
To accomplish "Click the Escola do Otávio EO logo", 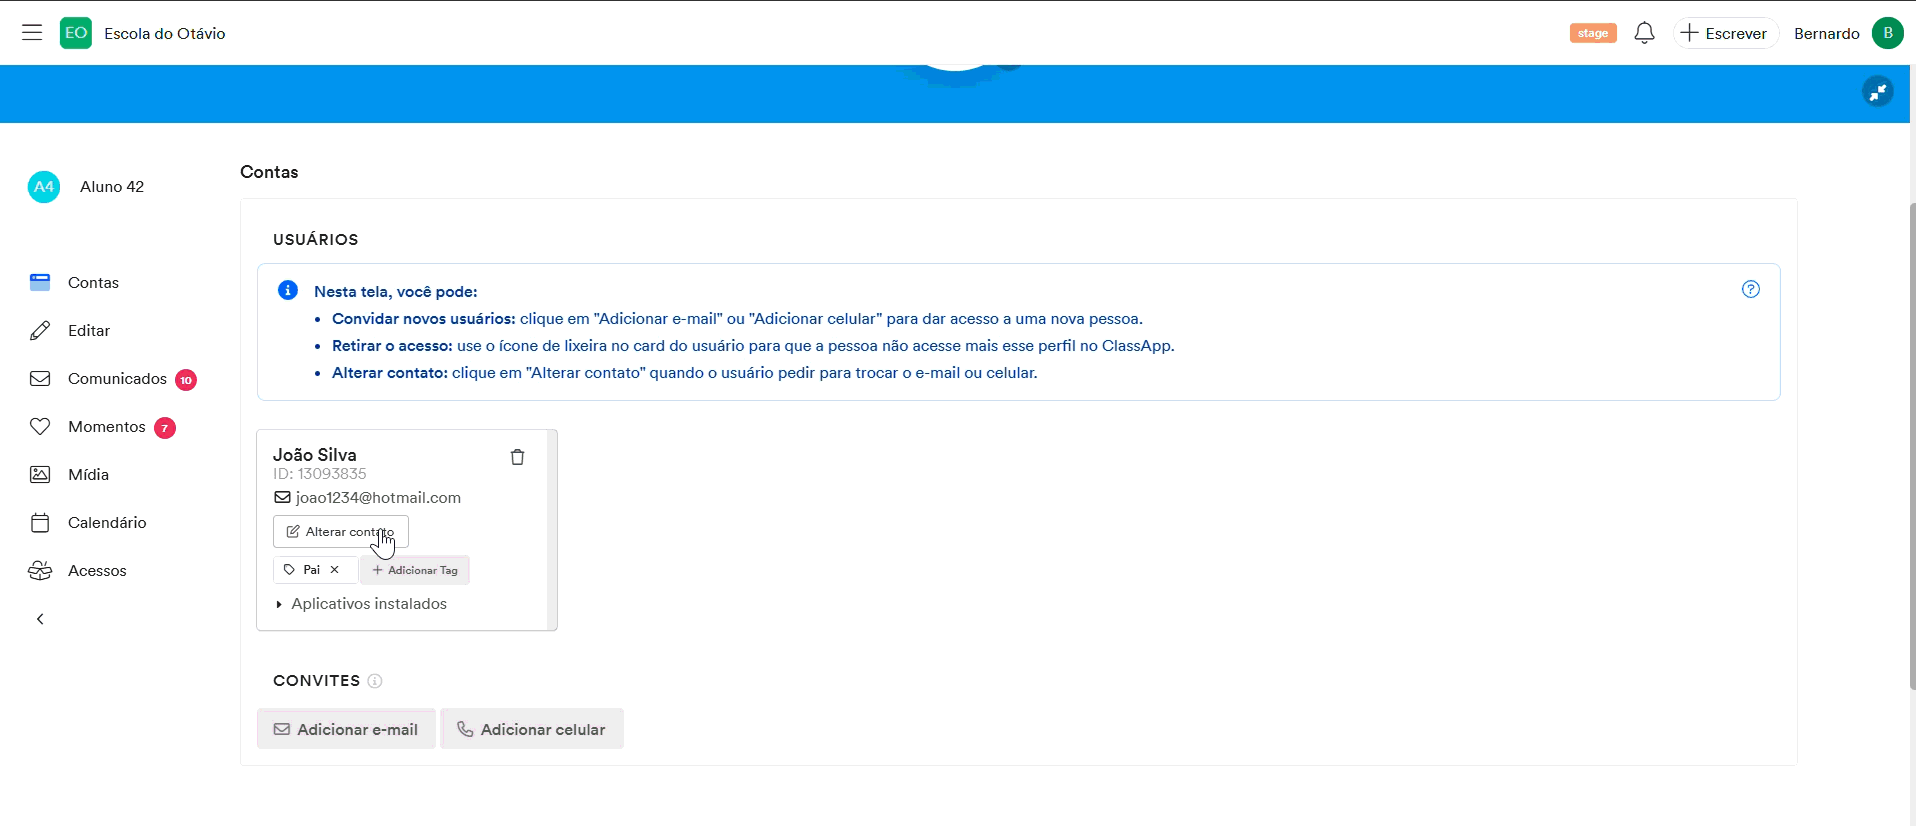I will pyautogui.click(x=76, y=33).
